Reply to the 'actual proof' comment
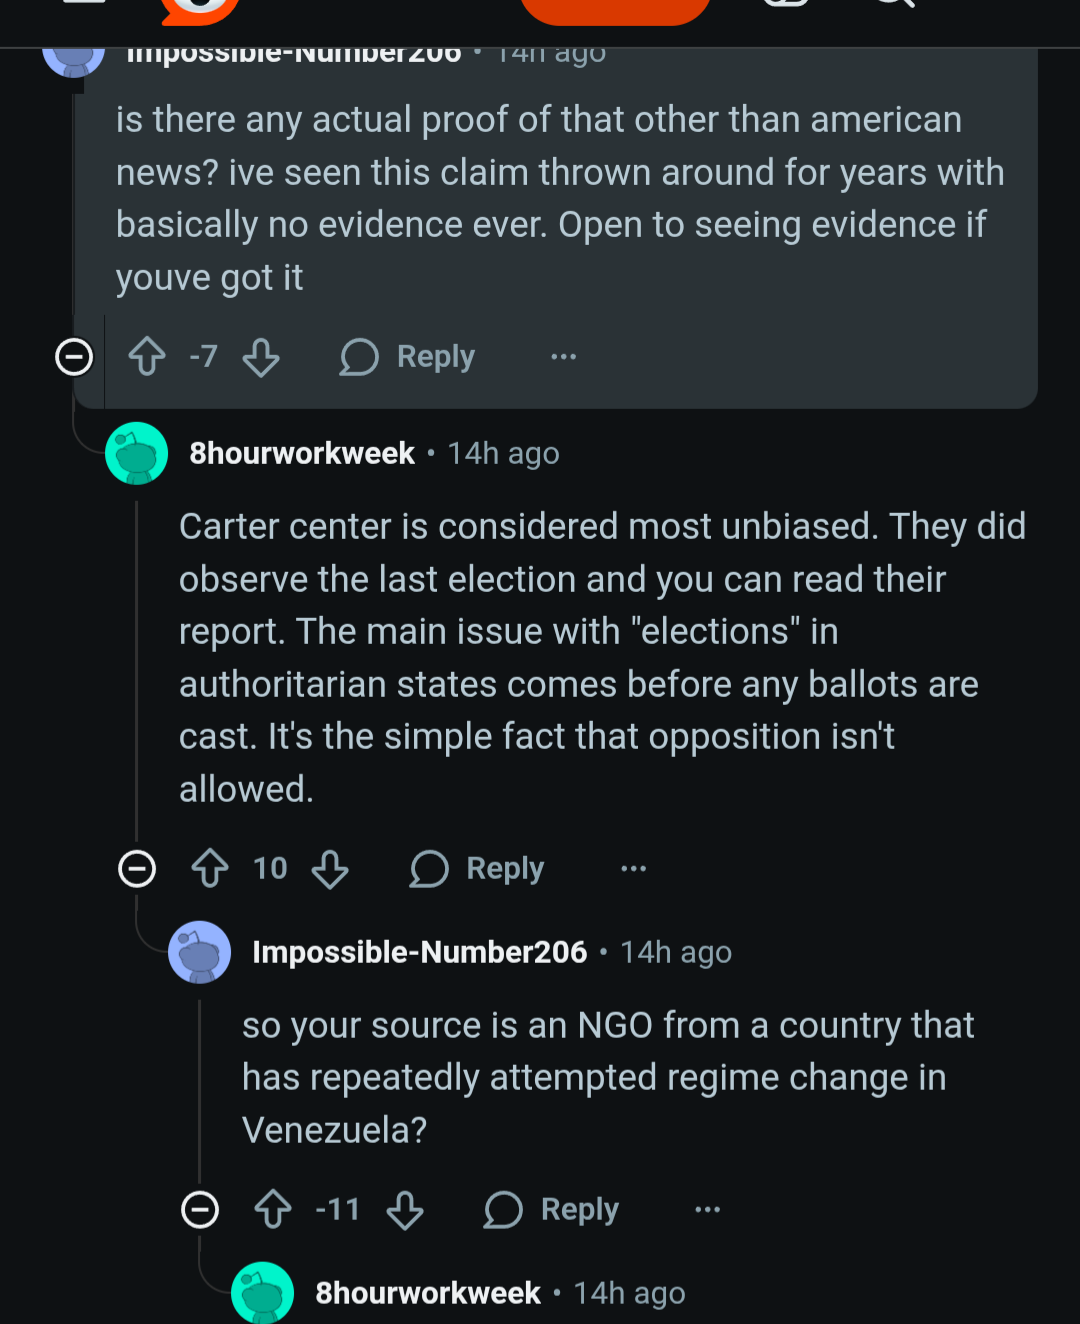 (x=408, y=357)
